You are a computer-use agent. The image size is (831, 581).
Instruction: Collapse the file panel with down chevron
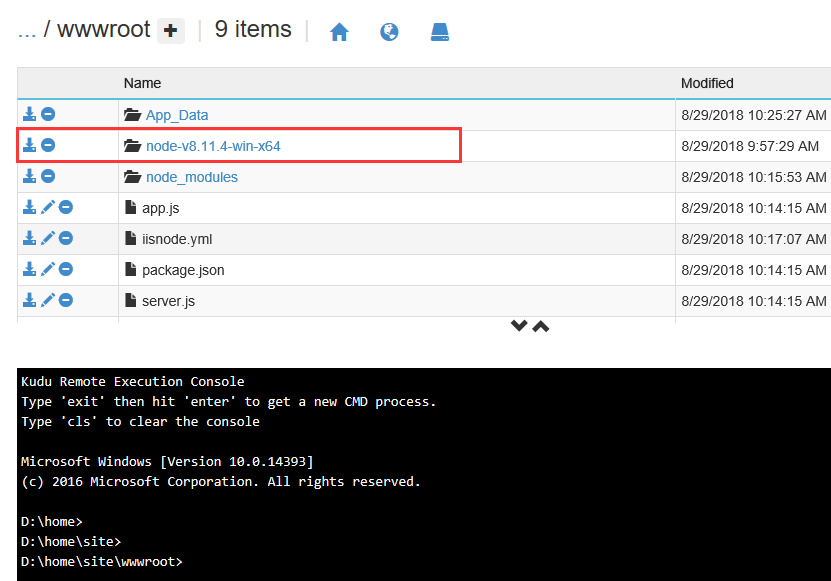pos(519,327)
